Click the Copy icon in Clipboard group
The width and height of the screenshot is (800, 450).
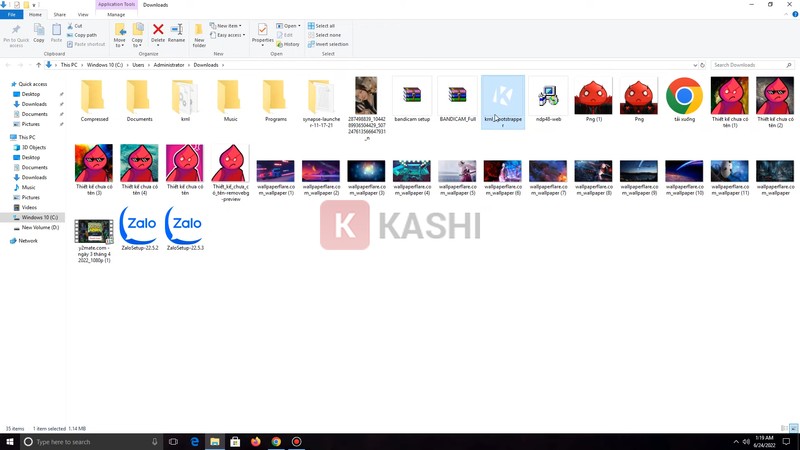click(39, 34)
